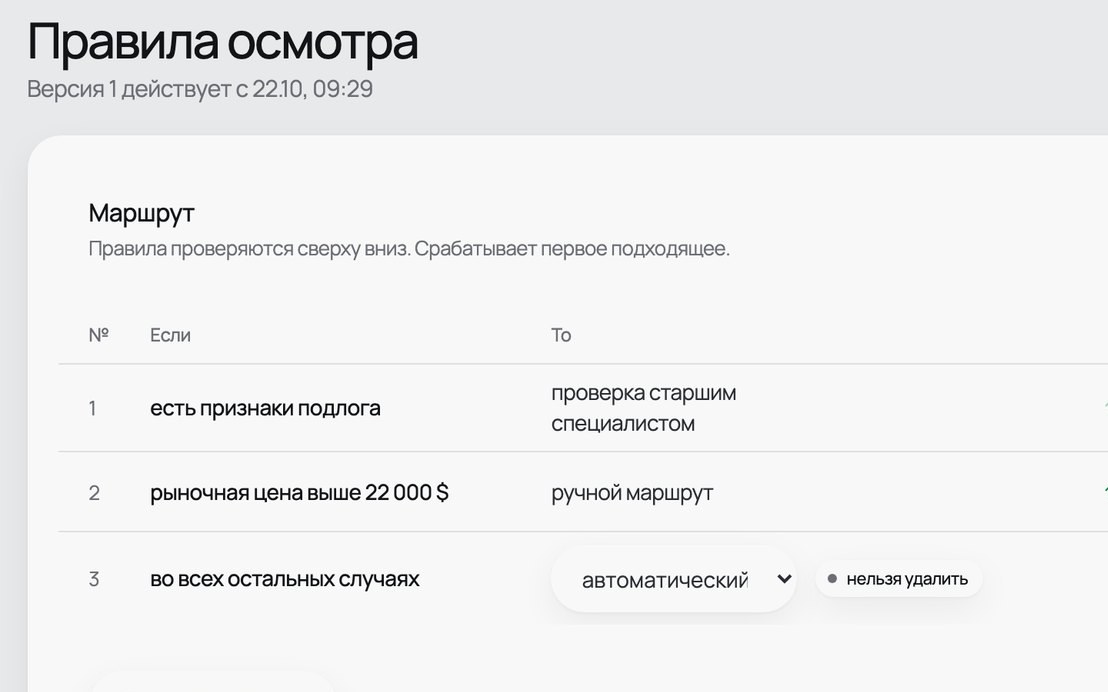The height and width of the screenshot is (692, 1108).
Task: Click the 'нельзя удалить' badge
Action: [898, 579]
